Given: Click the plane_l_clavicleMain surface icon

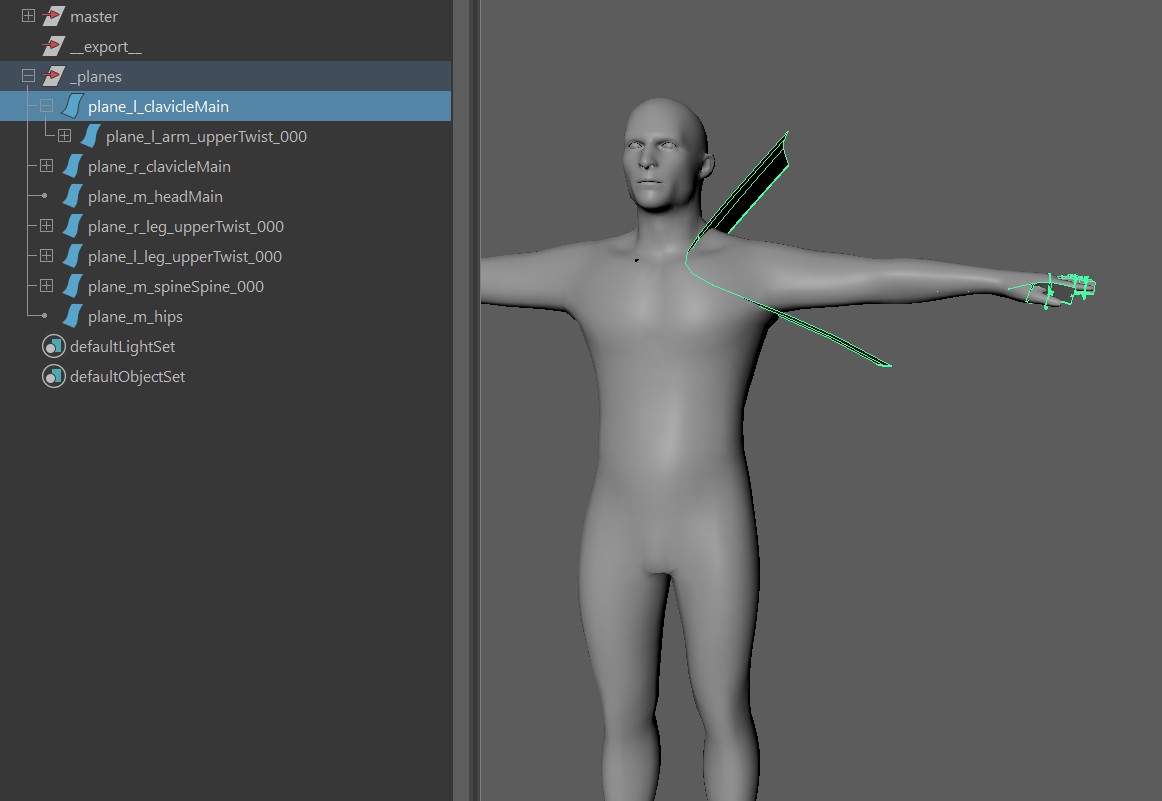Looking at the screenshot, I should click(x=71, y=106).
